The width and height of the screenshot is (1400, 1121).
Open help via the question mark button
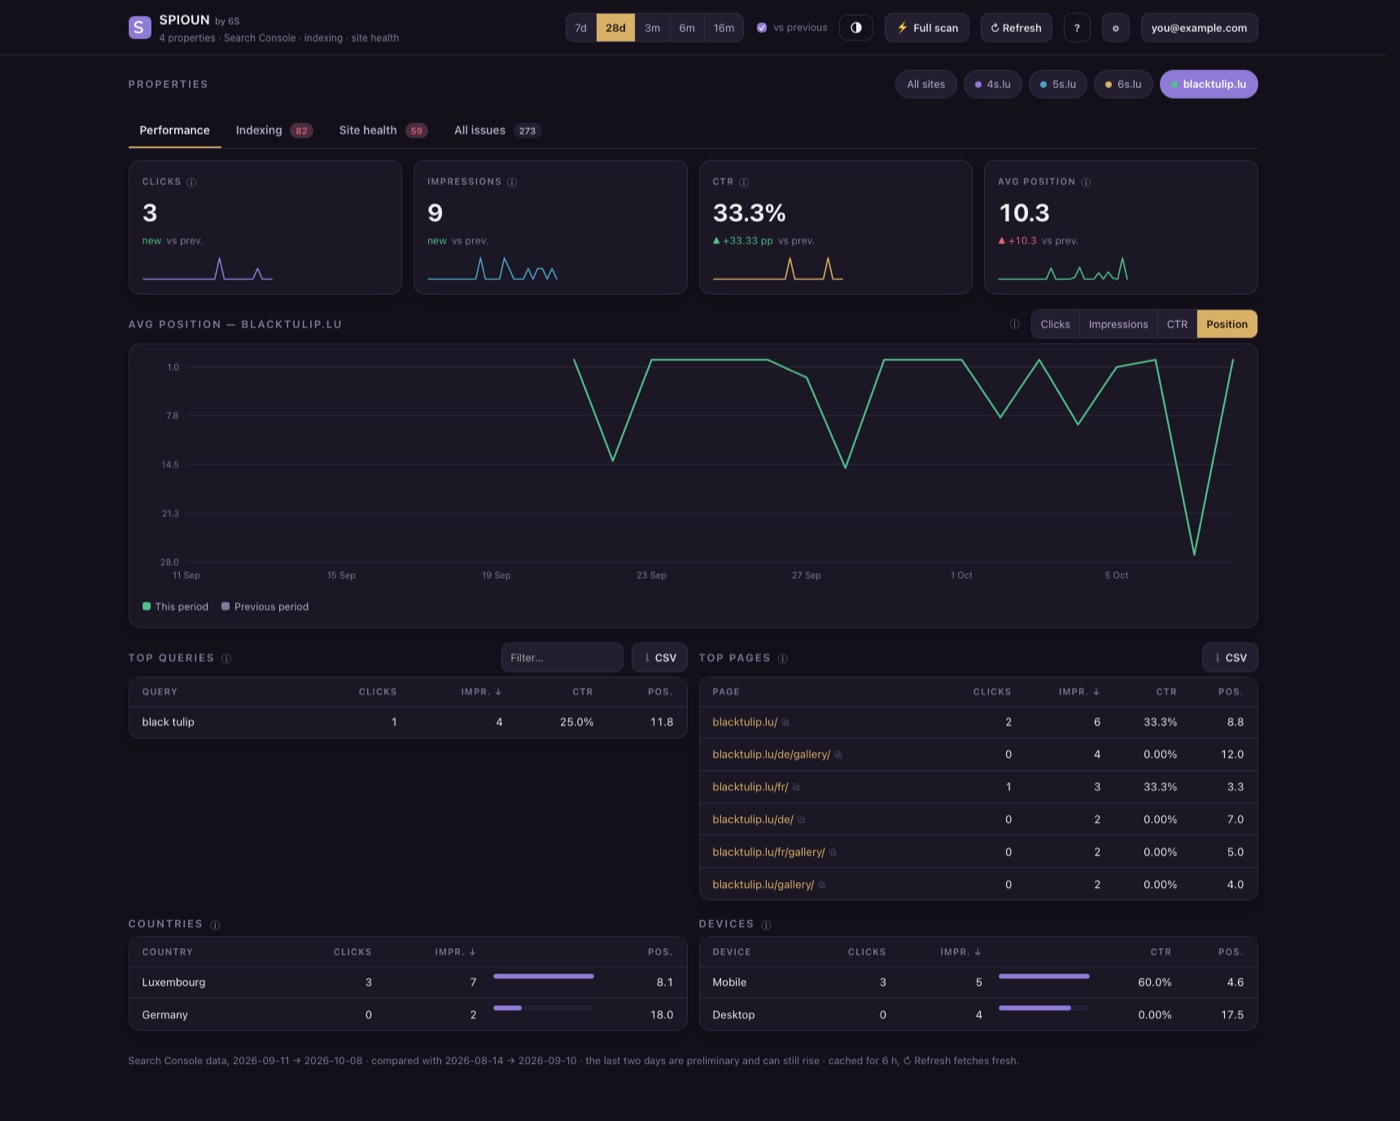1077,28
